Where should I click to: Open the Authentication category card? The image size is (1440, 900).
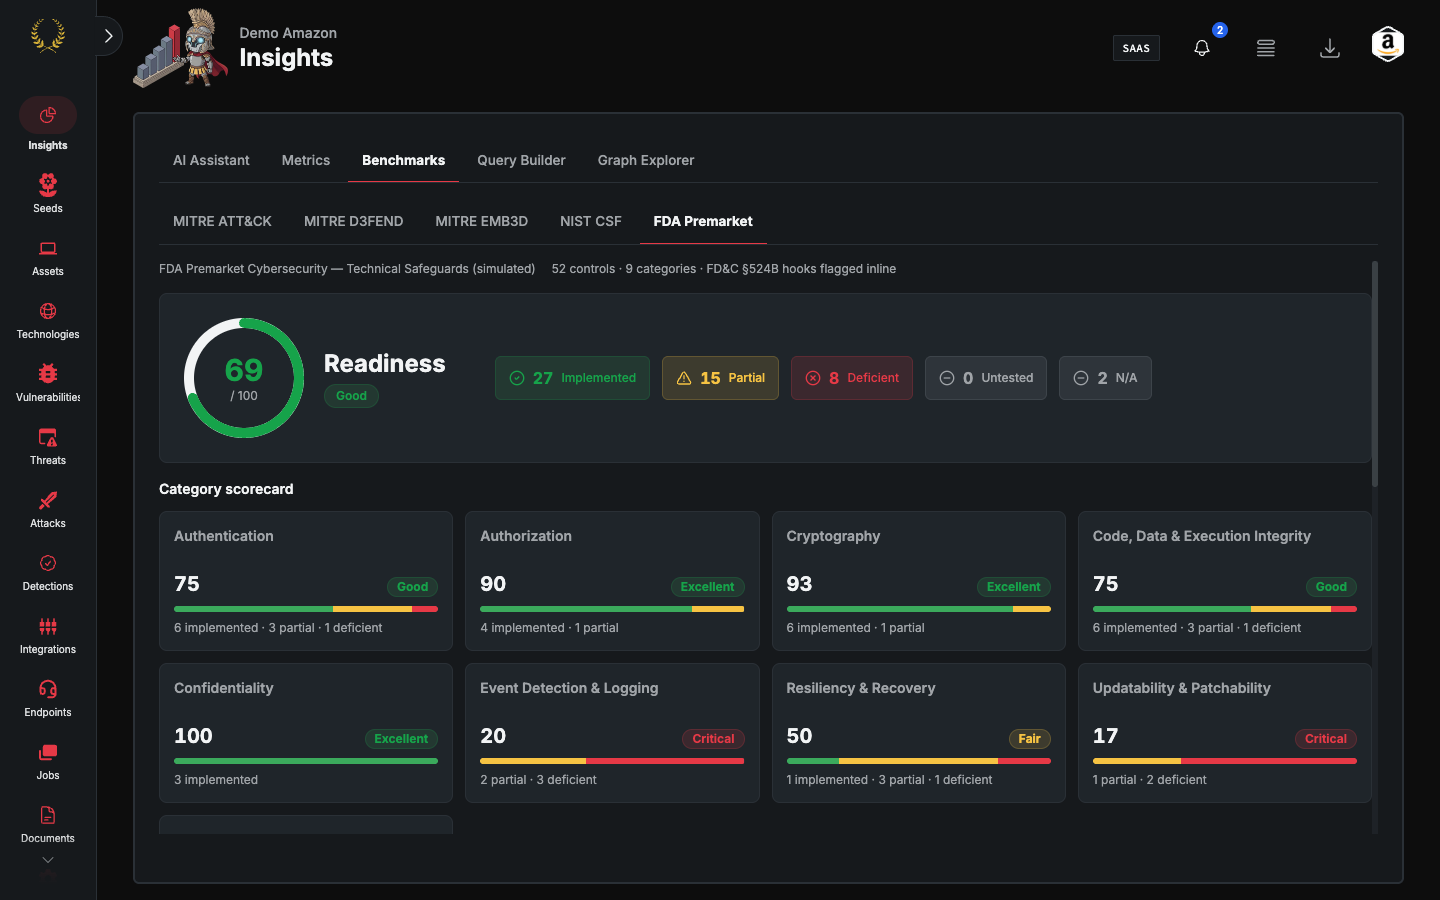[306, 581]
